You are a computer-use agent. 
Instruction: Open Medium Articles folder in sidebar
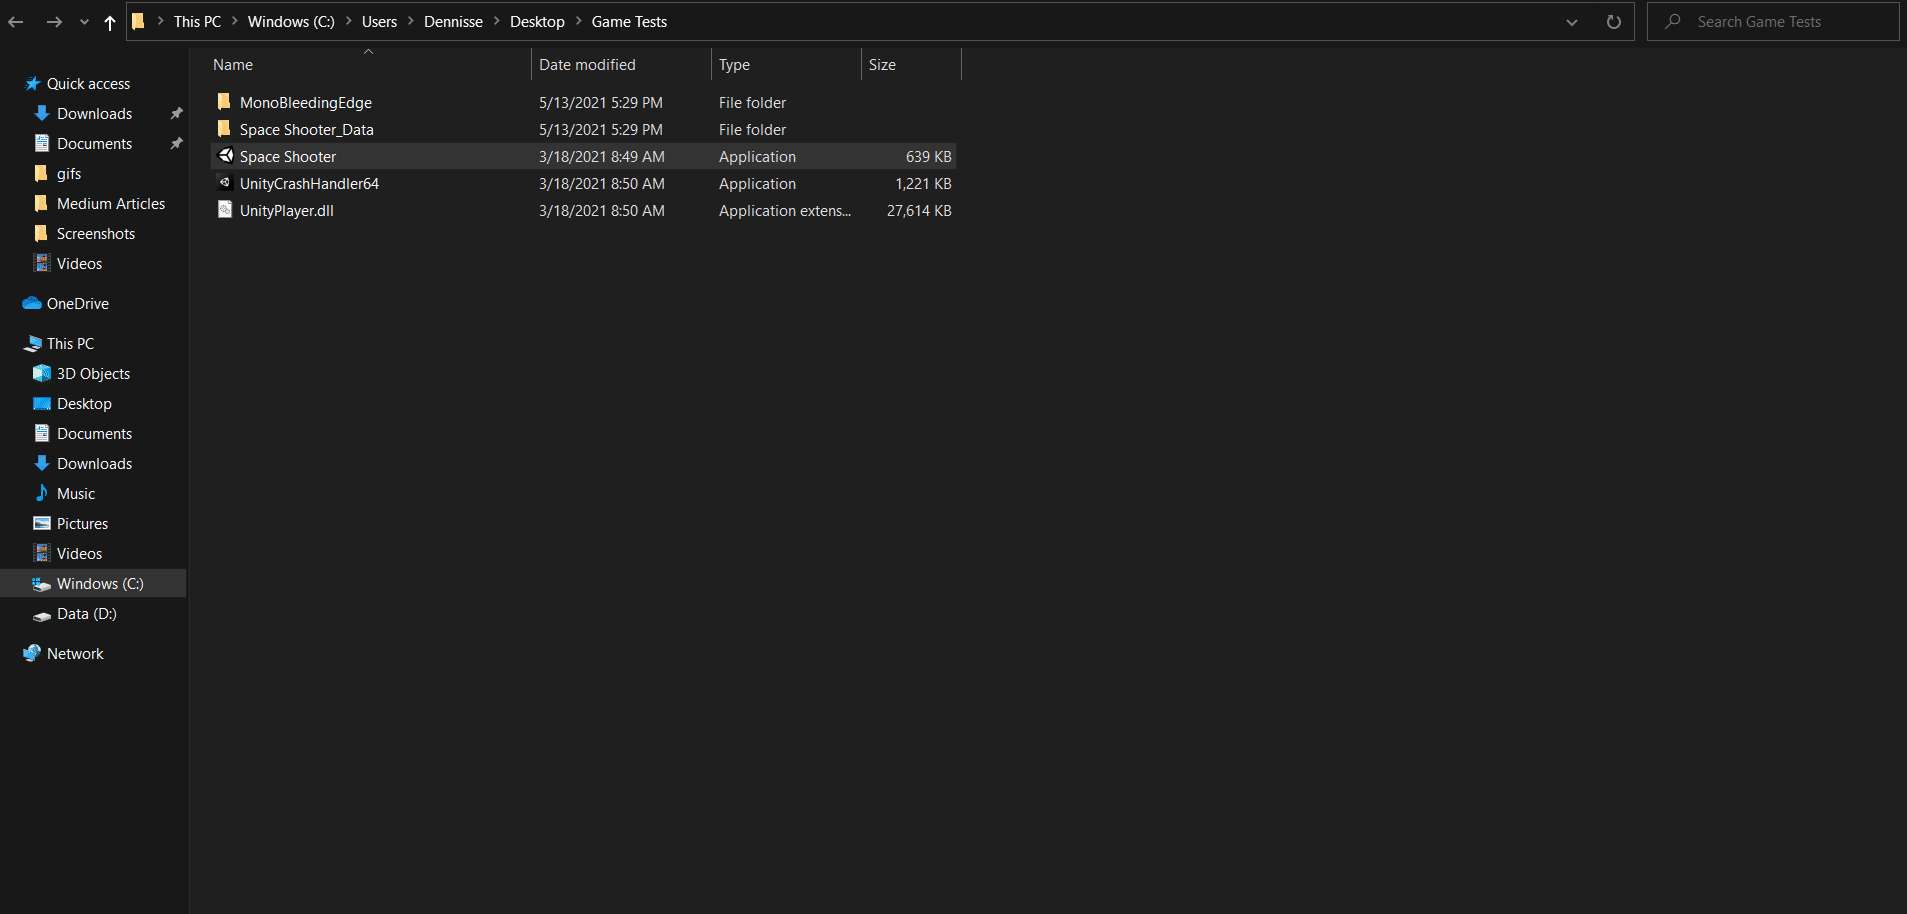[111, 204]
